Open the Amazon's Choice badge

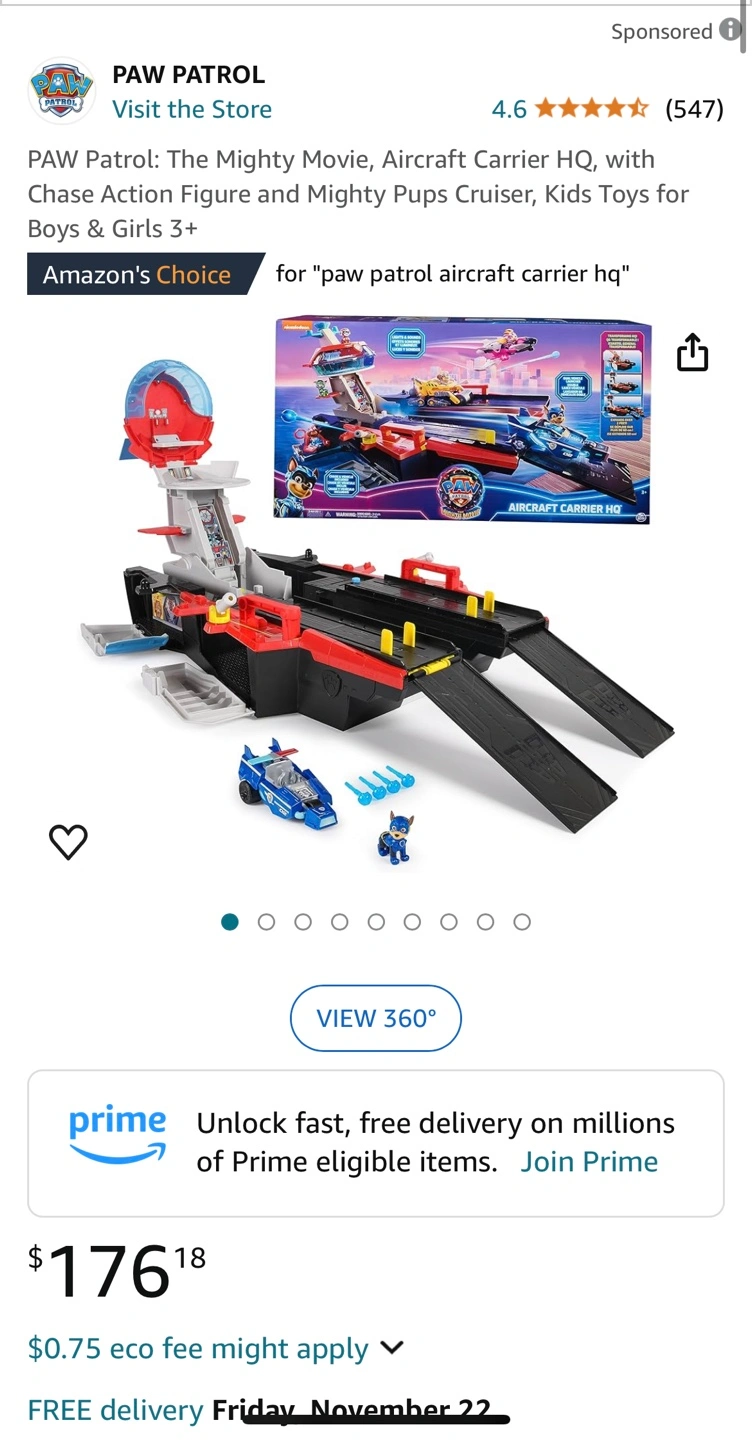click(x=146, y=274)
